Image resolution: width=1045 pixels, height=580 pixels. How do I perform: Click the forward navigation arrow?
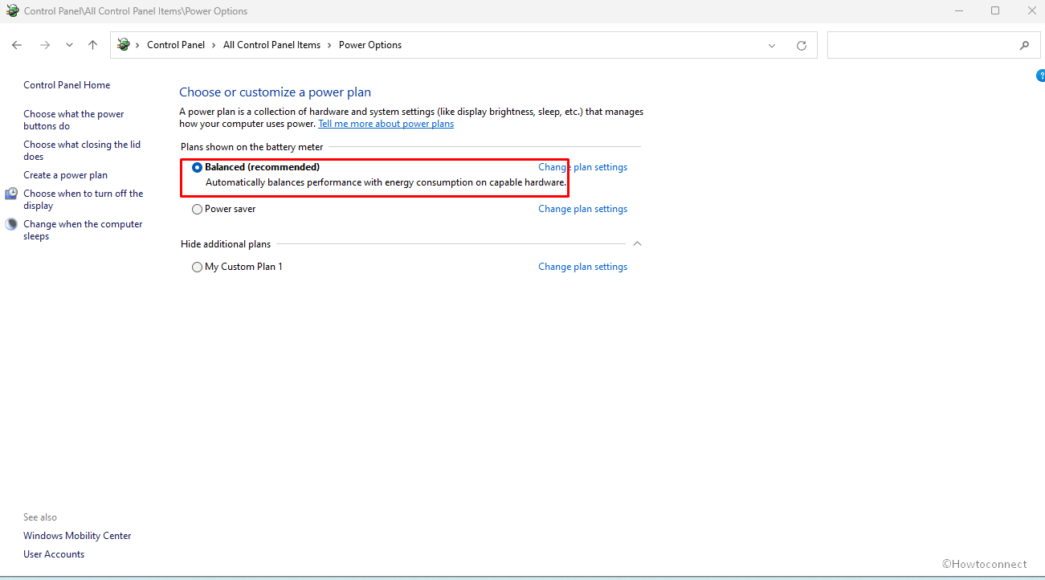pyautogui.click(x=44, y=45)
